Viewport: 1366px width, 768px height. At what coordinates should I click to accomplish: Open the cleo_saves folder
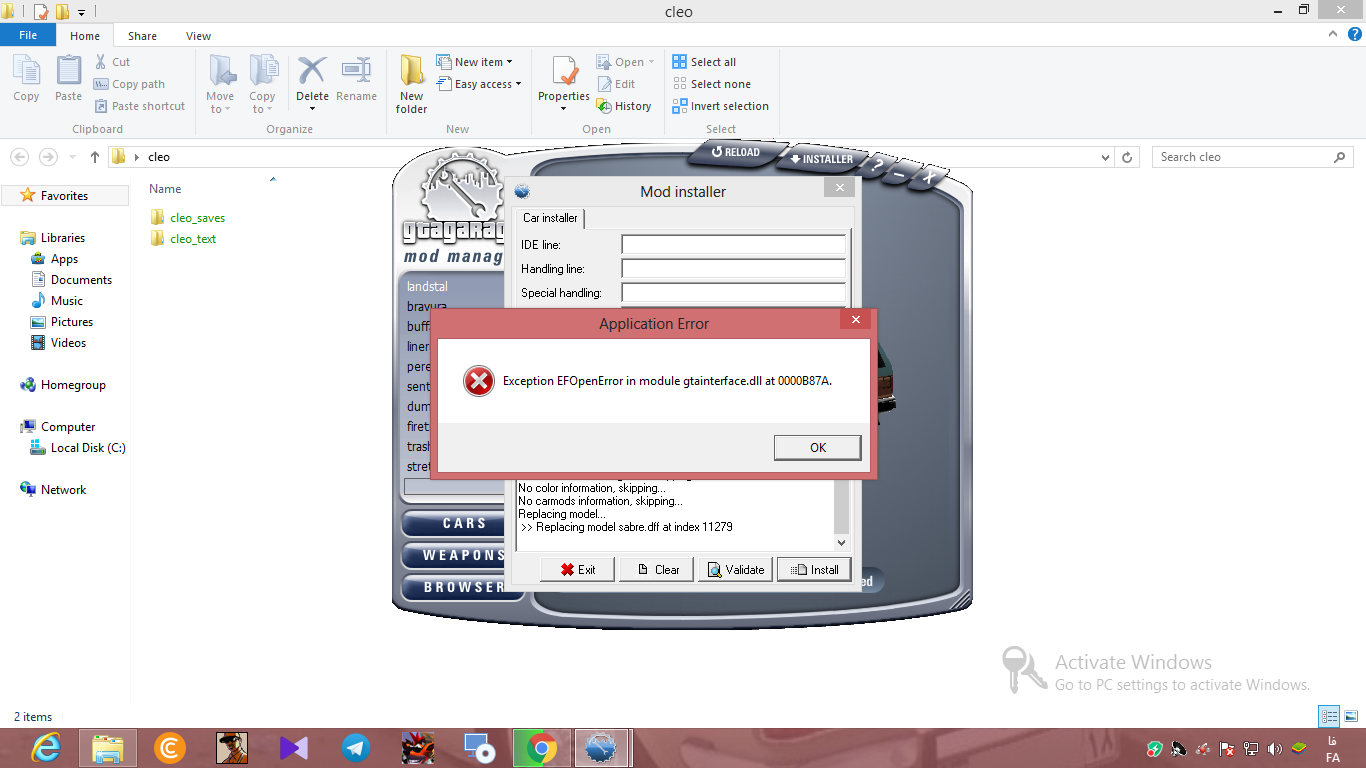(x=197, y=217)
